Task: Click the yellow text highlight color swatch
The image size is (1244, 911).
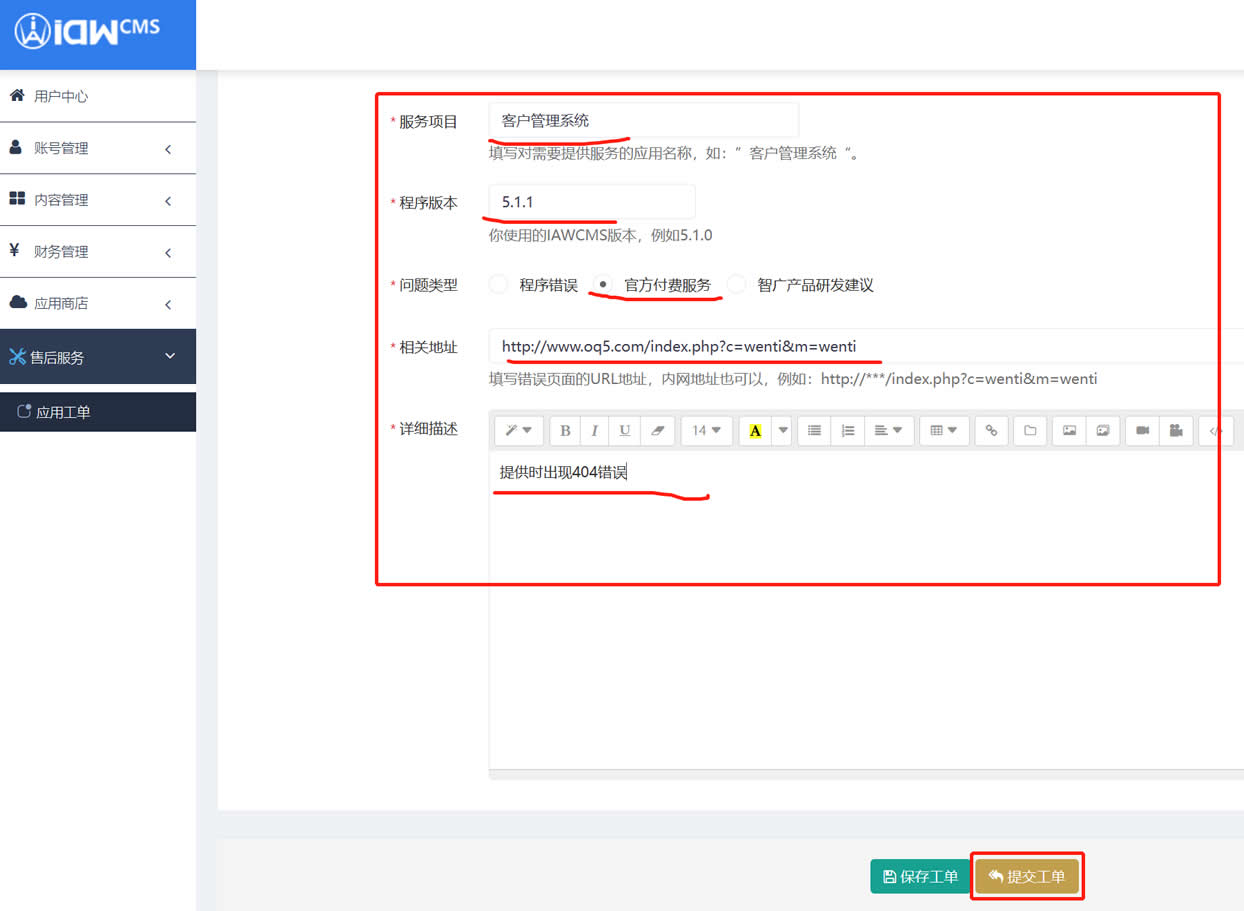Action: pos(755,431)
